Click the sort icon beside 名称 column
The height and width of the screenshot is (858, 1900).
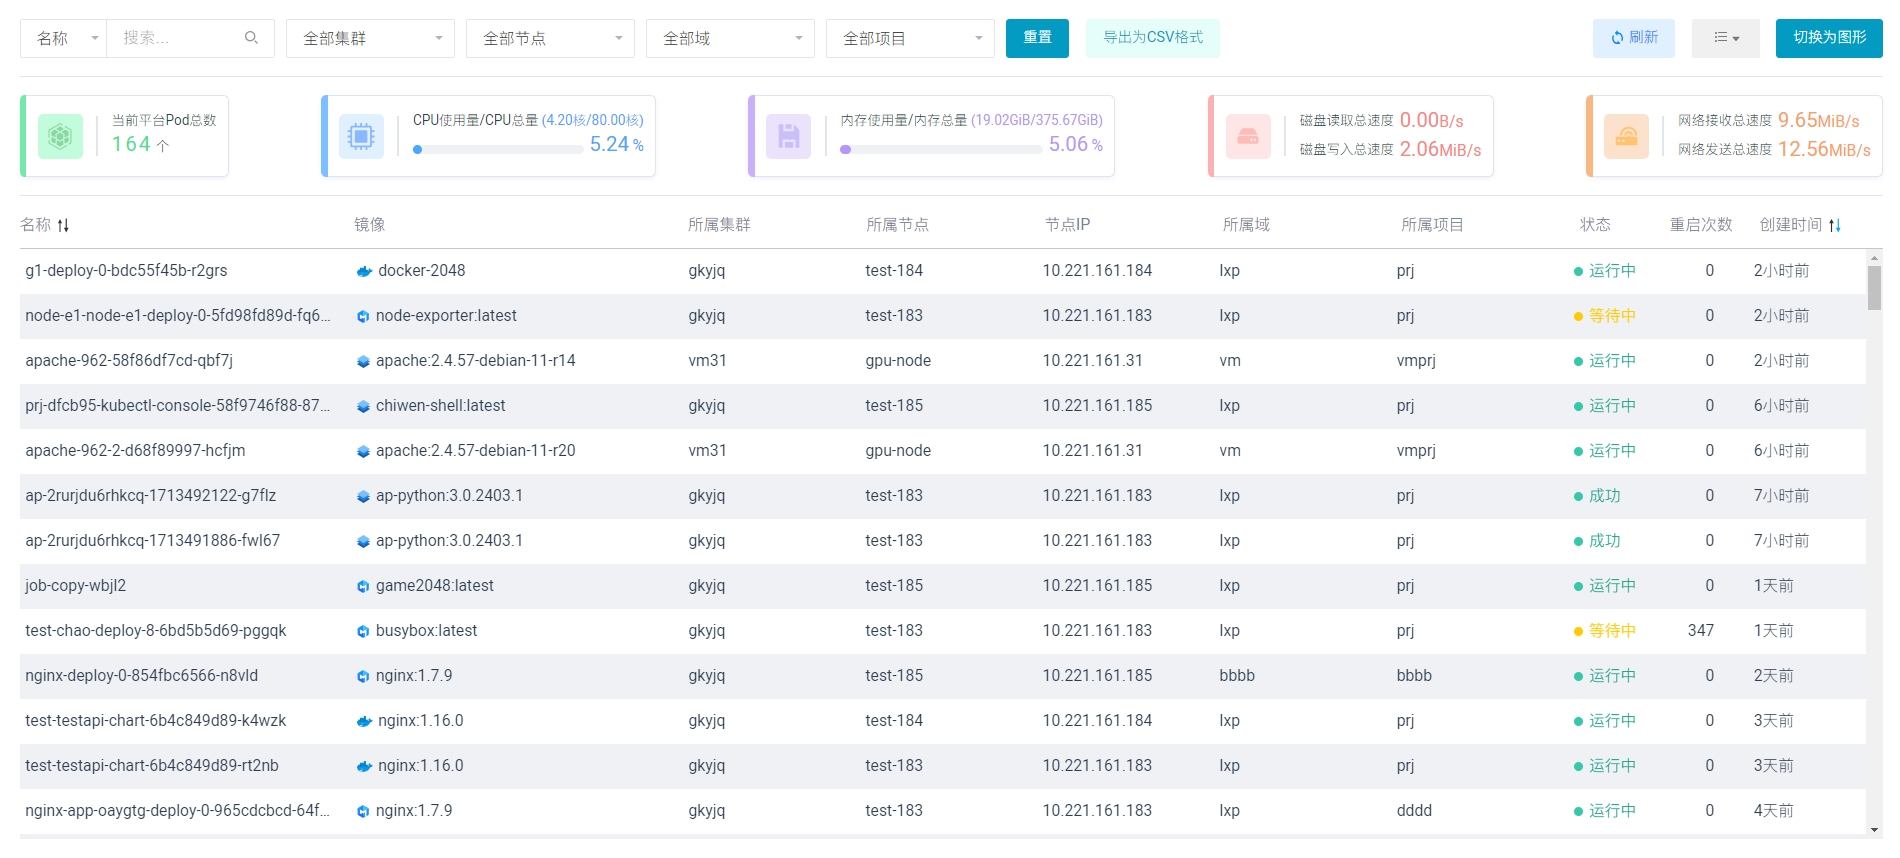tap(63, 225)
